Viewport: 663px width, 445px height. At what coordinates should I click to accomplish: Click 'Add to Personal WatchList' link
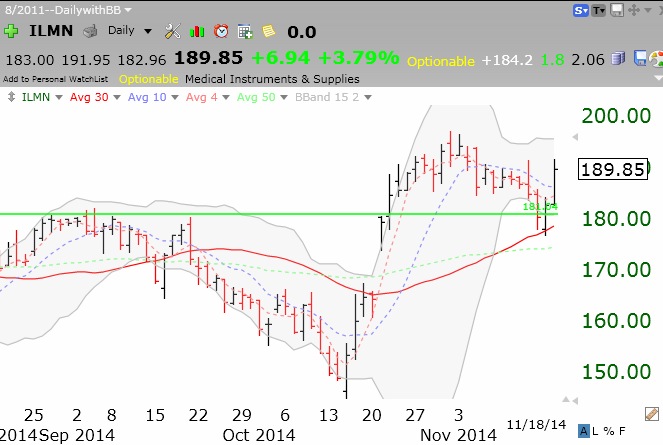point(56,78)
